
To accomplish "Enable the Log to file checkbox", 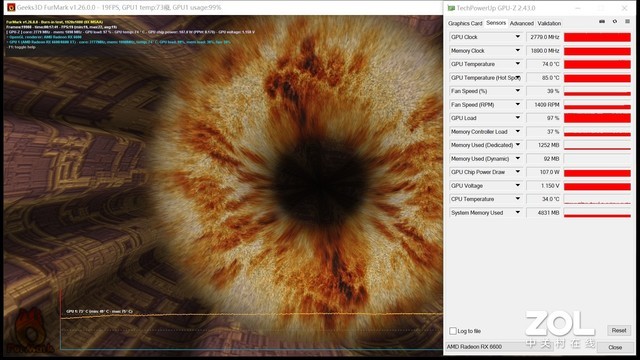I will coord(453,331).
